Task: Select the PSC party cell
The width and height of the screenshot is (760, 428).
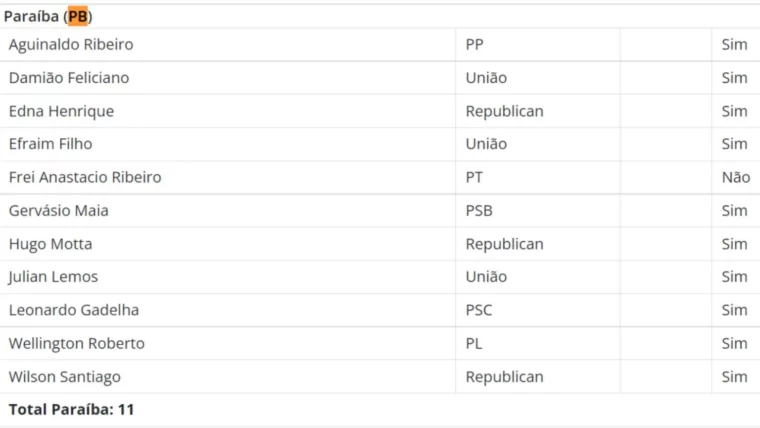Action: [x=479, y=310]
